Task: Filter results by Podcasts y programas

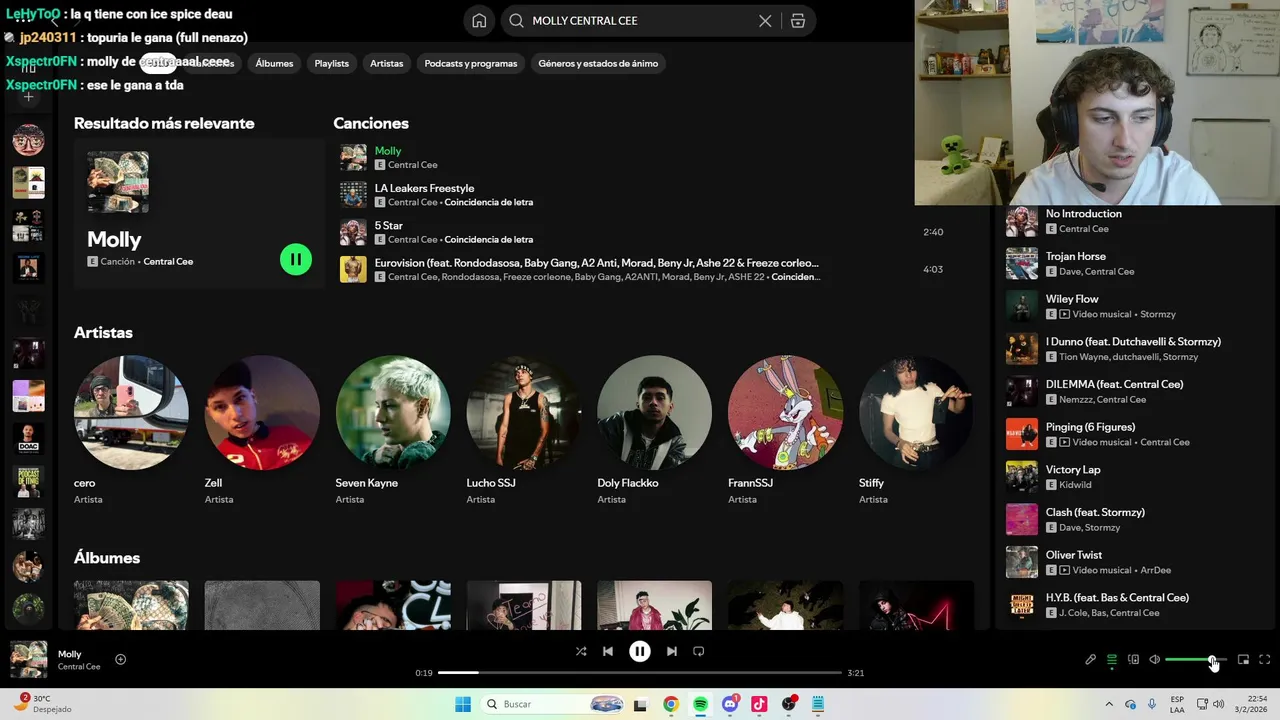Action: point(471,63)
